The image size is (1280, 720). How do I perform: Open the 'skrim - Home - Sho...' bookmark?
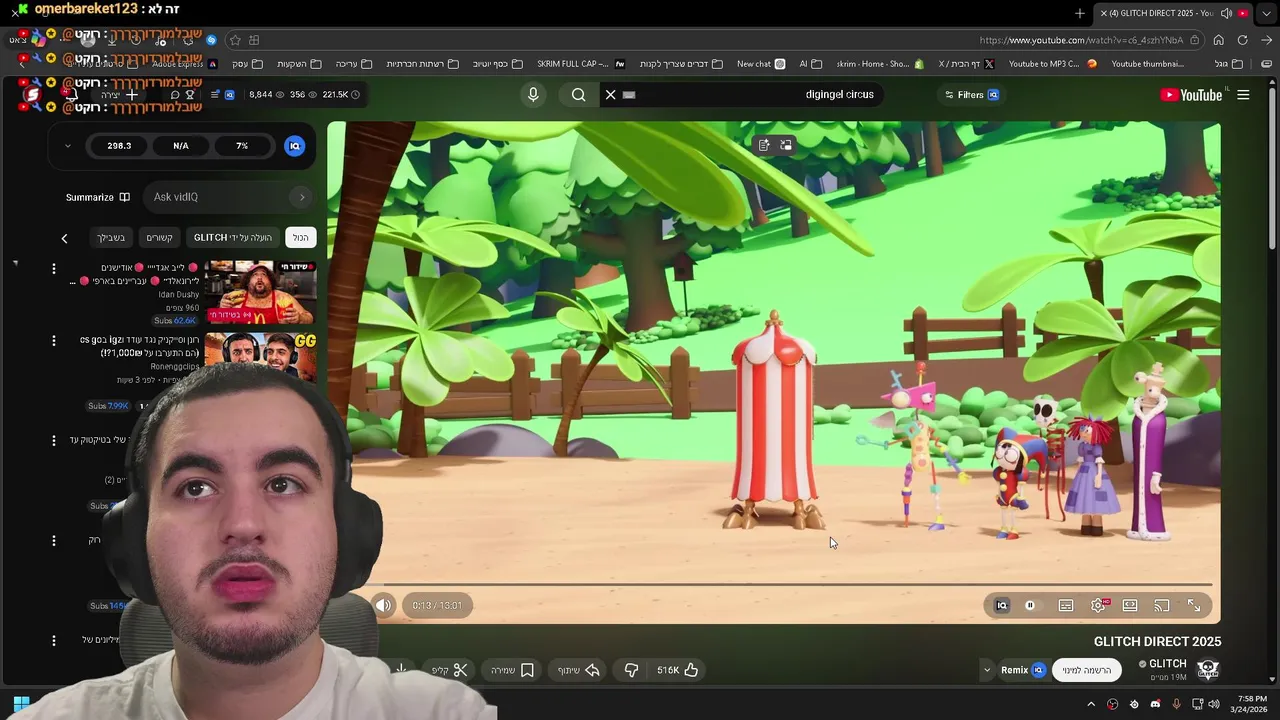click(880, 64)
